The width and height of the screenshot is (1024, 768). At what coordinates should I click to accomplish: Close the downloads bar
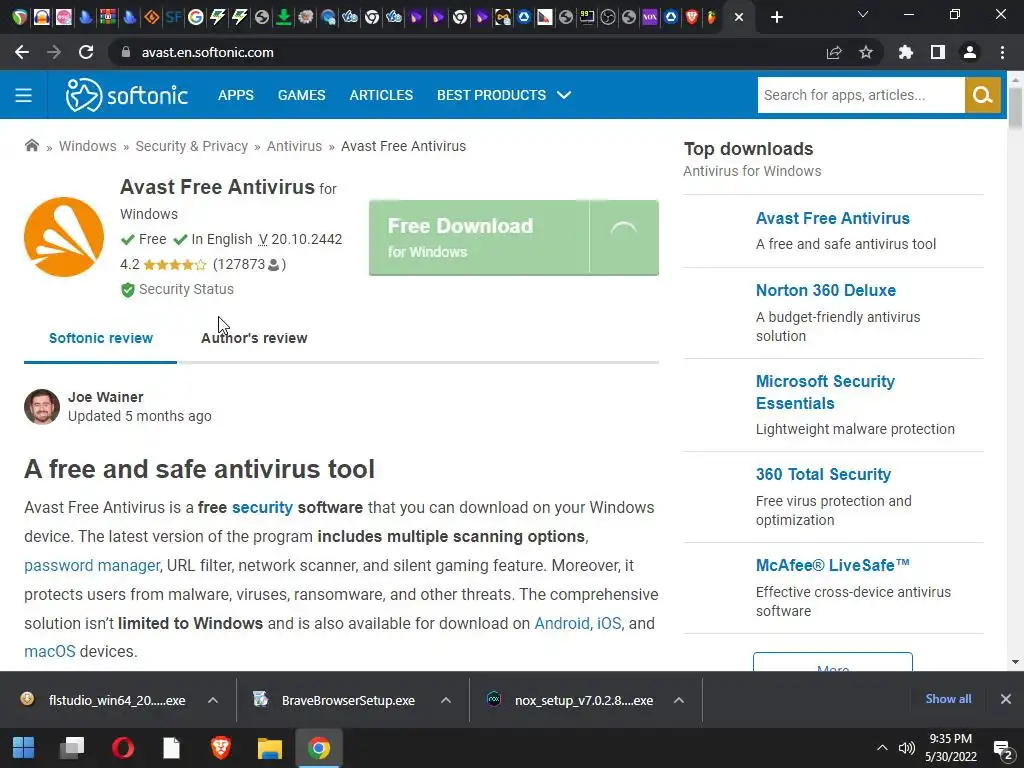click(1006, 699)
